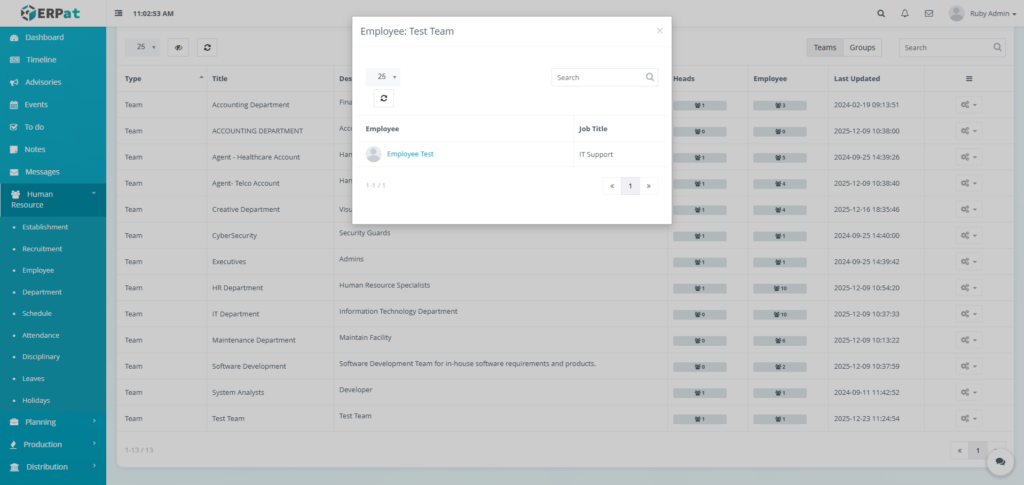Click the modal's Search input field

(597, 77)
